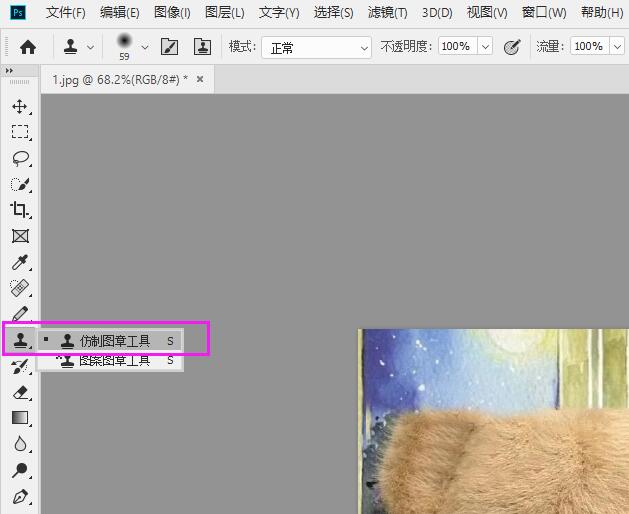Click the watercolor image on canvas
Image resolution: width=629 pixels, height=514 pixels.
coord(493,421)
